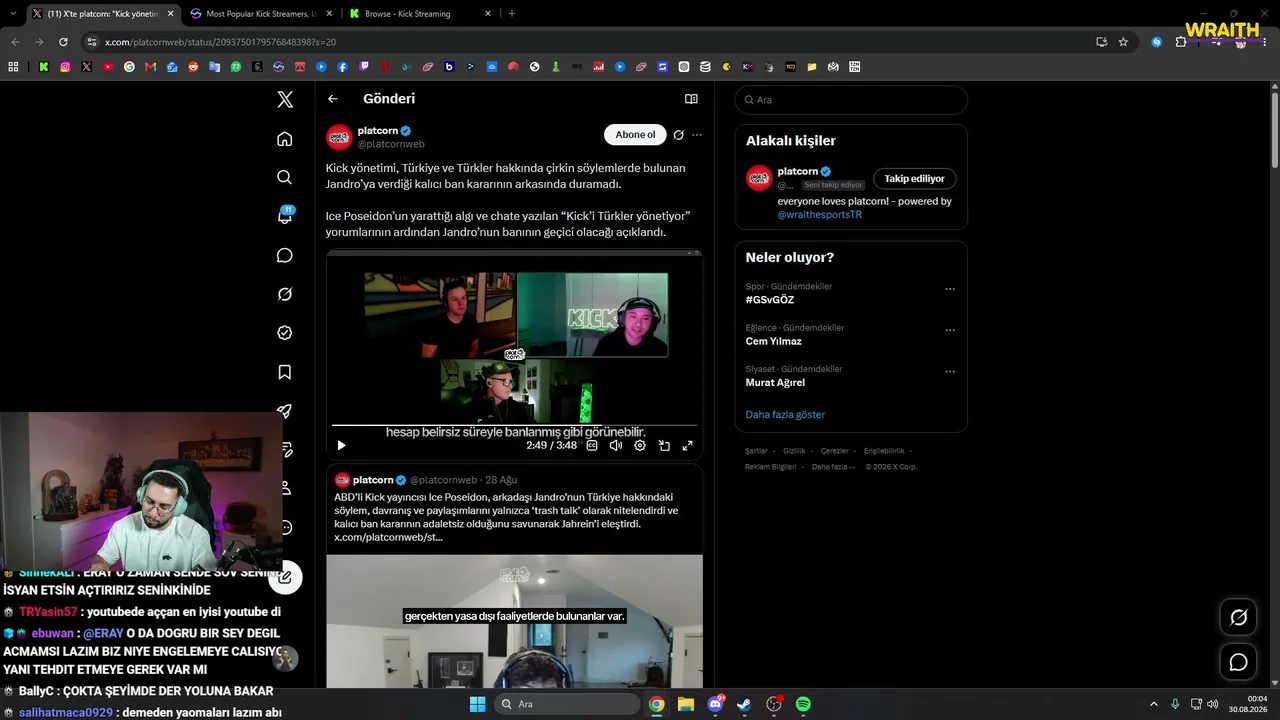Open trend #GSvGÖZ
The width and height of the screenshot is (1280, 720).
point(770,300)
